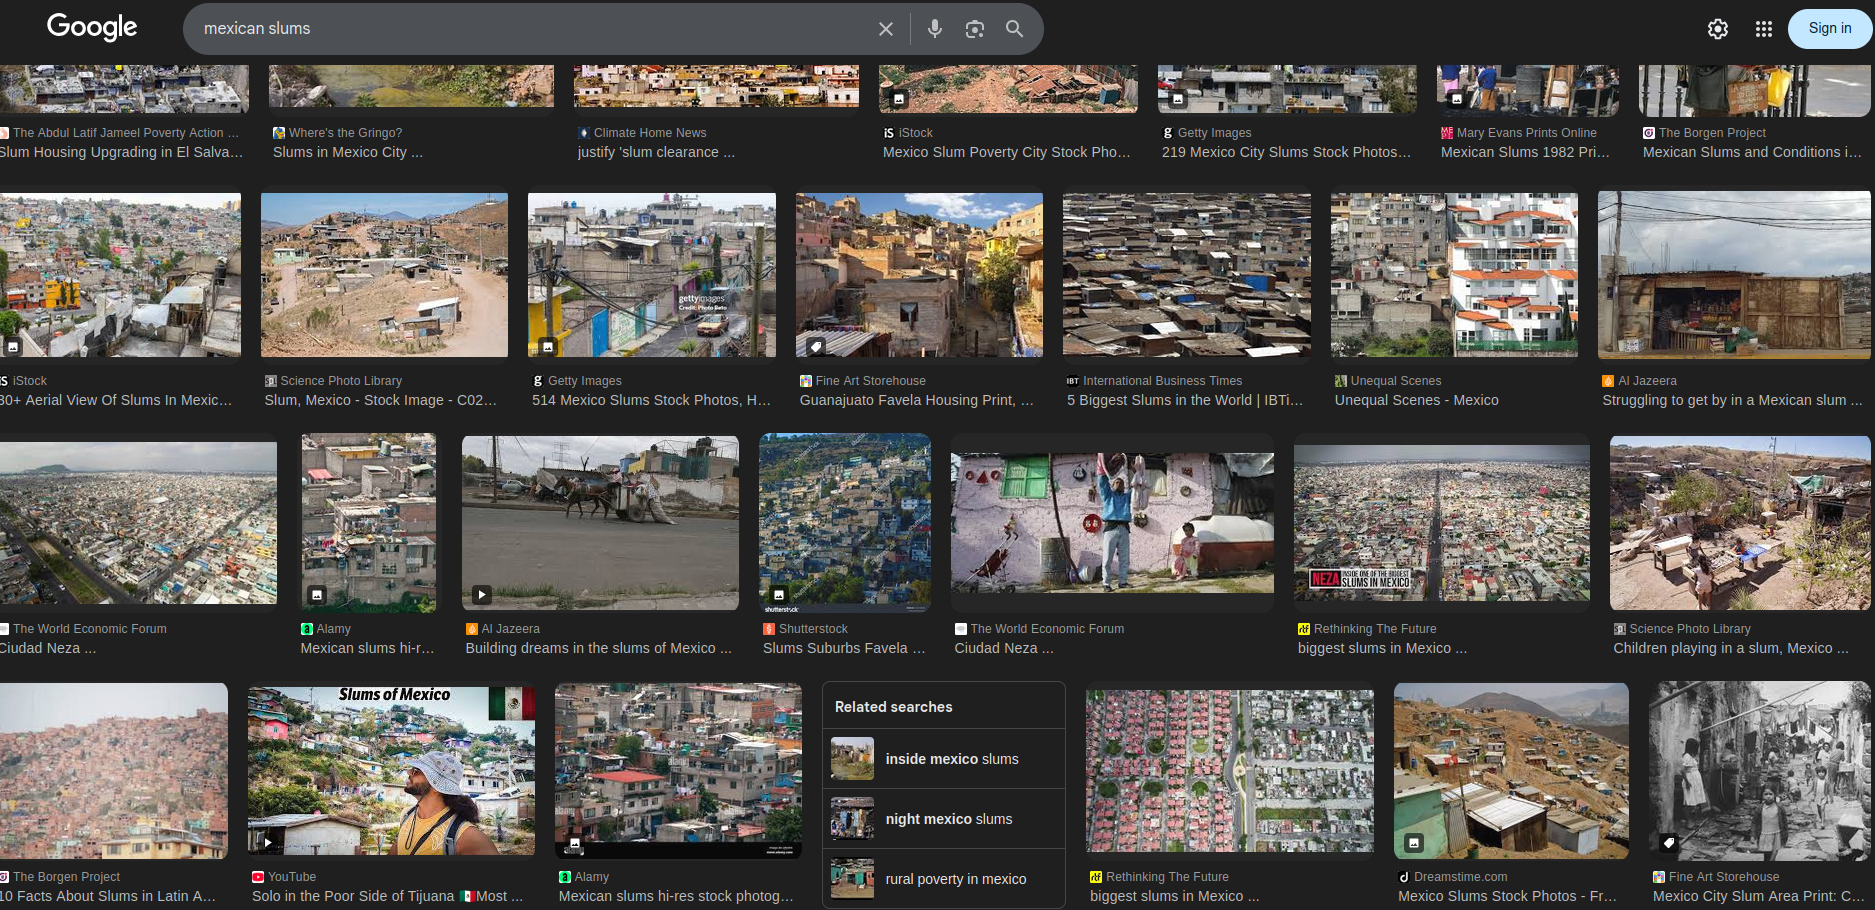This screenshot has height=910, width=1875.
Task: Clear the search box text
Action: click(x=885, y=29)
